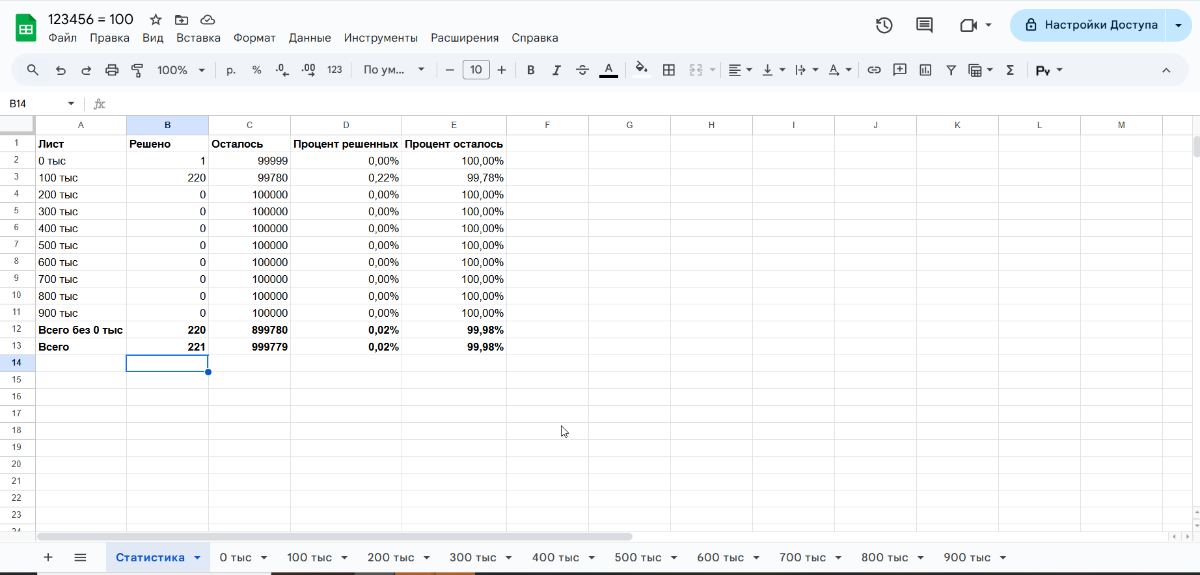Image resolution: width=1200 pixels, height=575 pixels.
Task: Open the Данные menu
Action: 310,38
